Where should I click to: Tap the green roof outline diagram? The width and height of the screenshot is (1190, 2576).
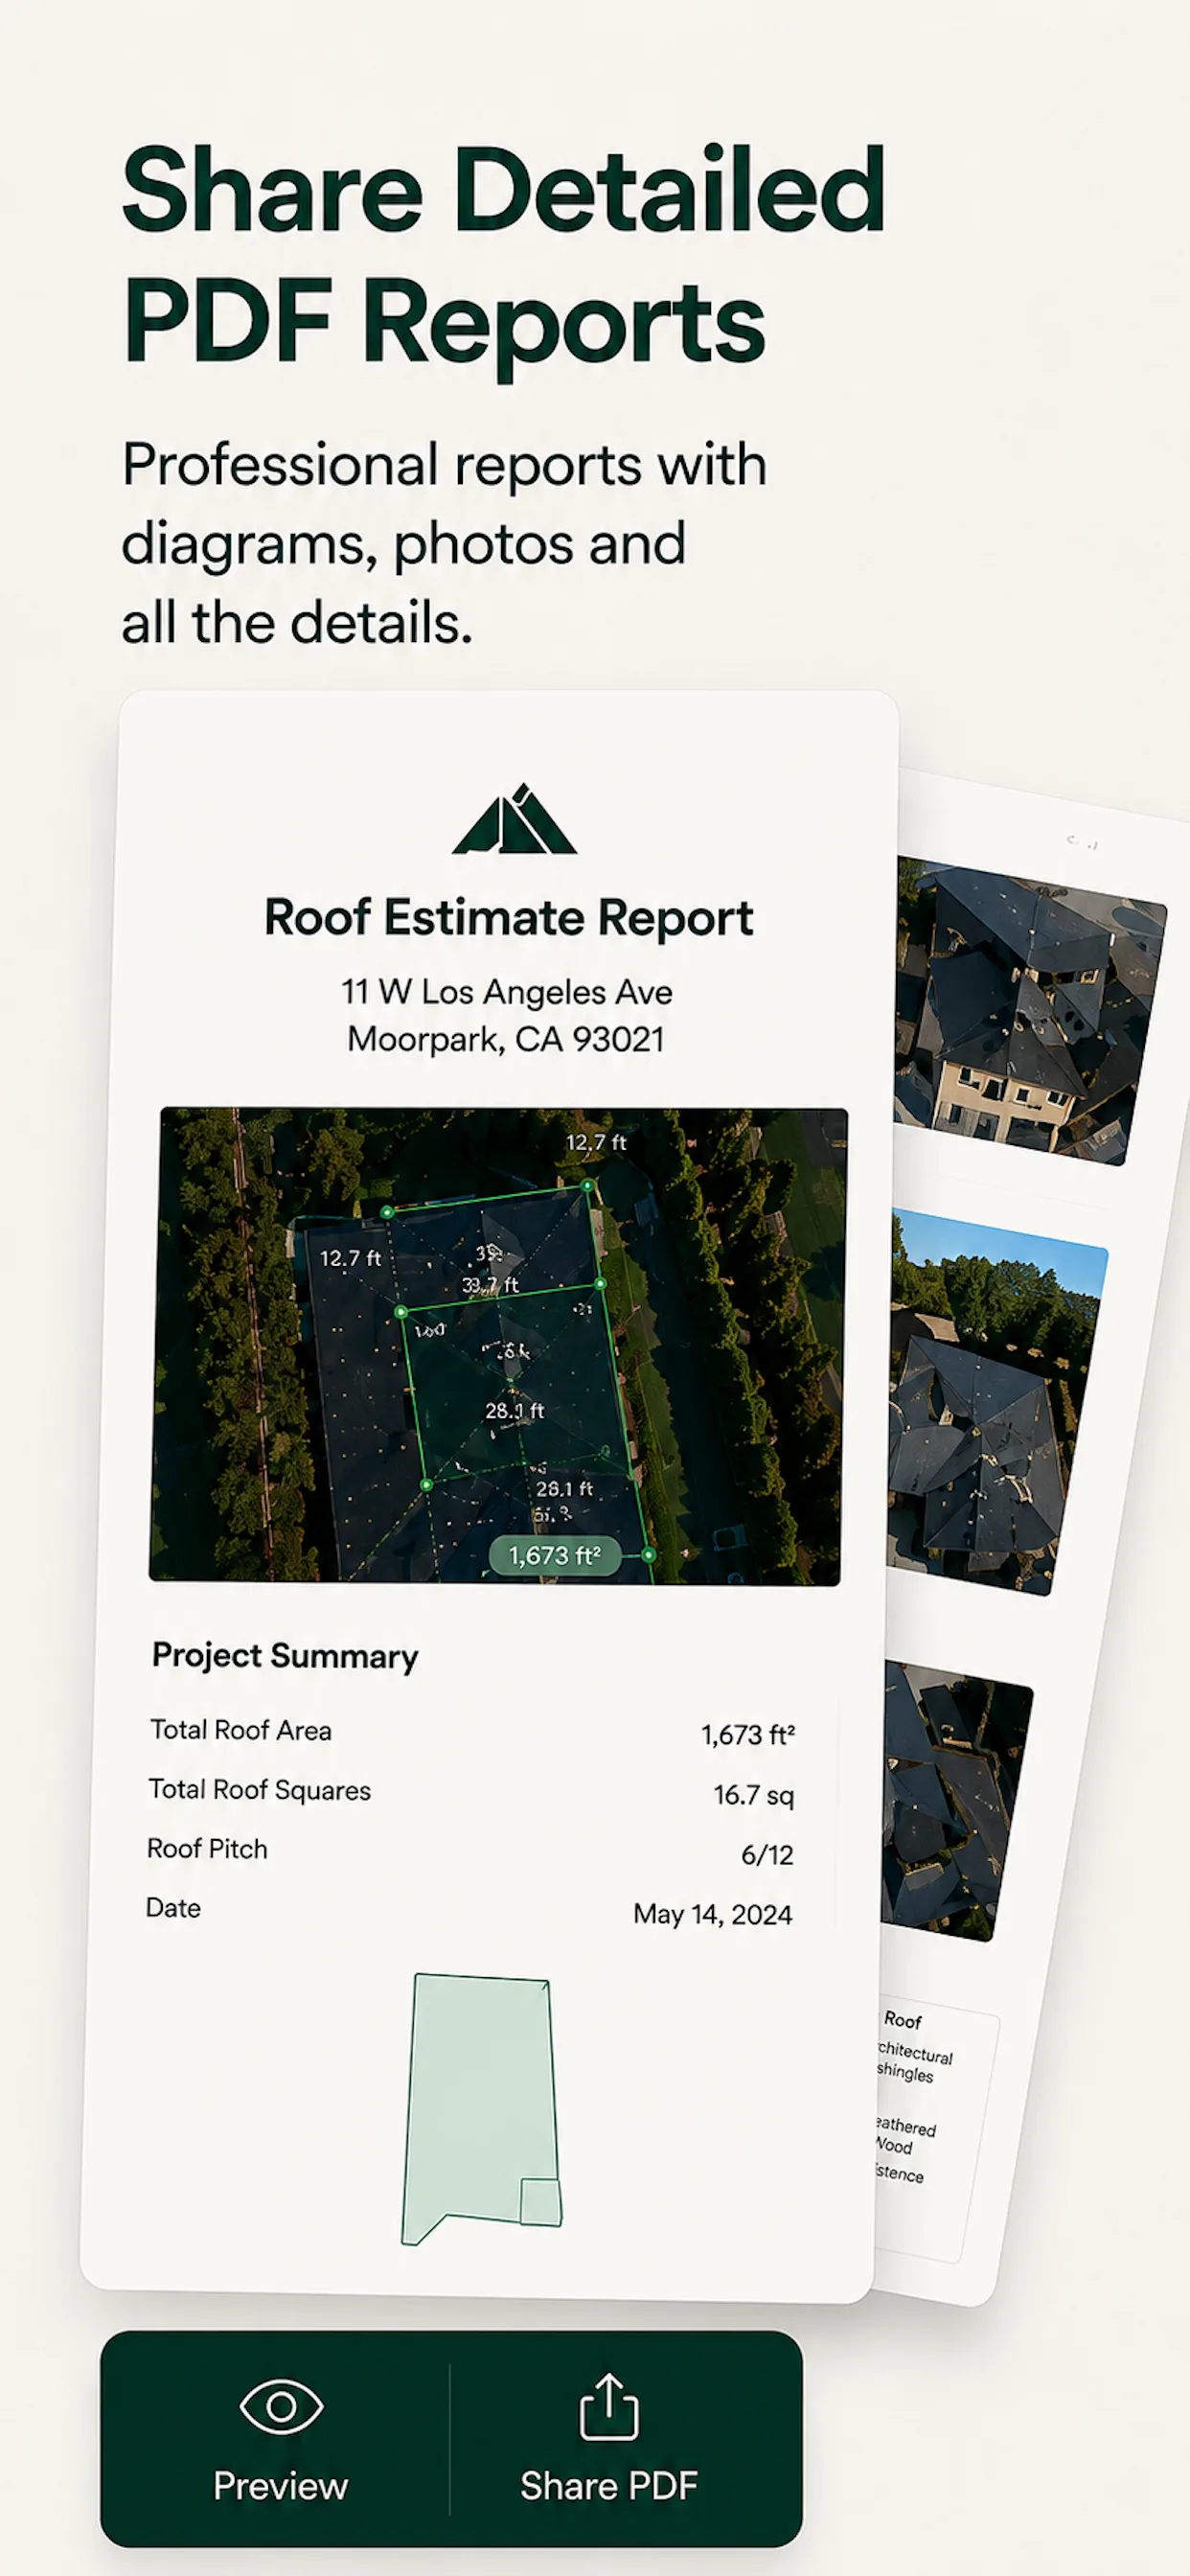pyautogui.click(x=481, y=2109)
